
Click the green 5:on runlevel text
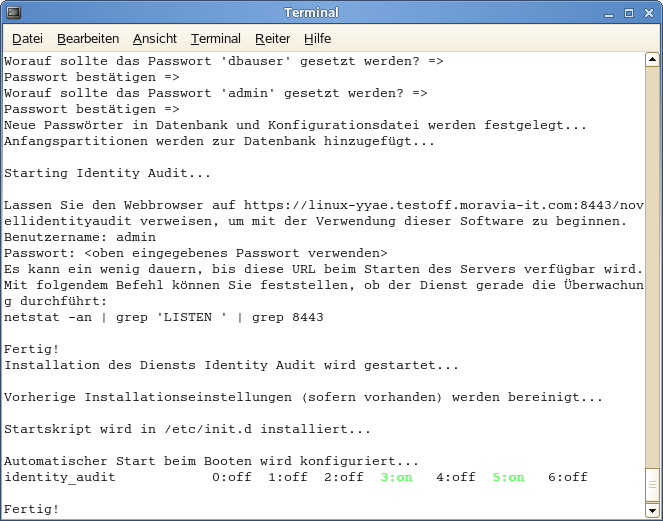(508, 477)
